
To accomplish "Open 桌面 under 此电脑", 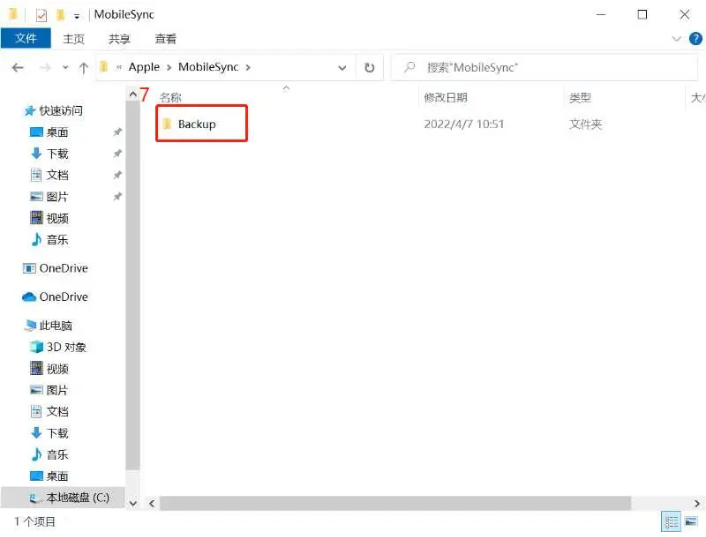I will coord(50,476).
